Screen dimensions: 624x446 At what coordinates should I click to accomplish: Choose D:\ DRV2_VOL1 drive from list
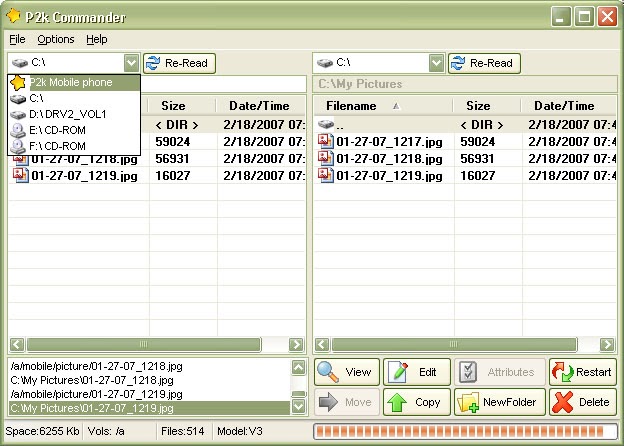(74, 115)
